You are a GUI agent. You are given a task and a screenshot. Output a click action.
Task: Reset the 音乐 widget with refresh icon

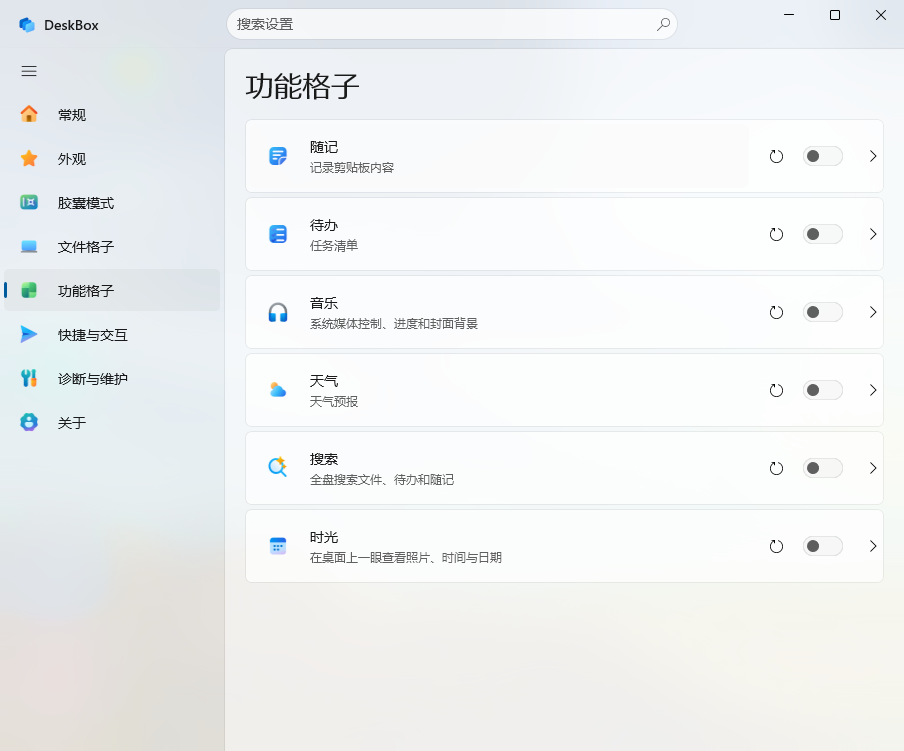777,312
